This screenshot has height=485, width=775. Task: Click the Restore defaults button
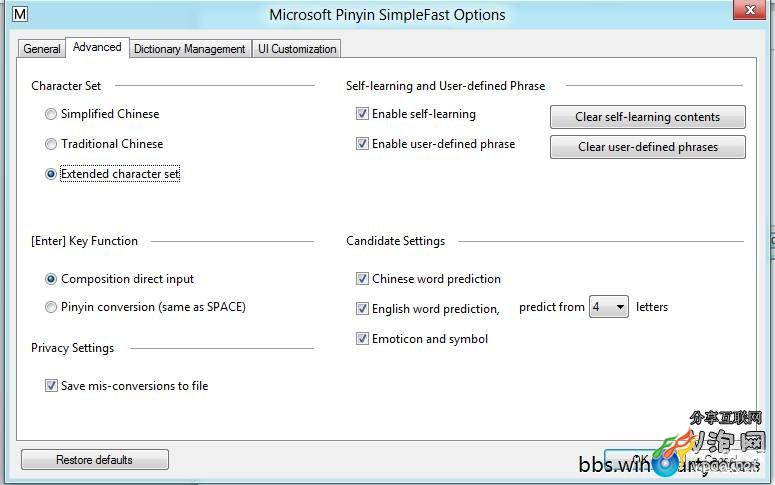pyautogui.click(x=94, y=460)
